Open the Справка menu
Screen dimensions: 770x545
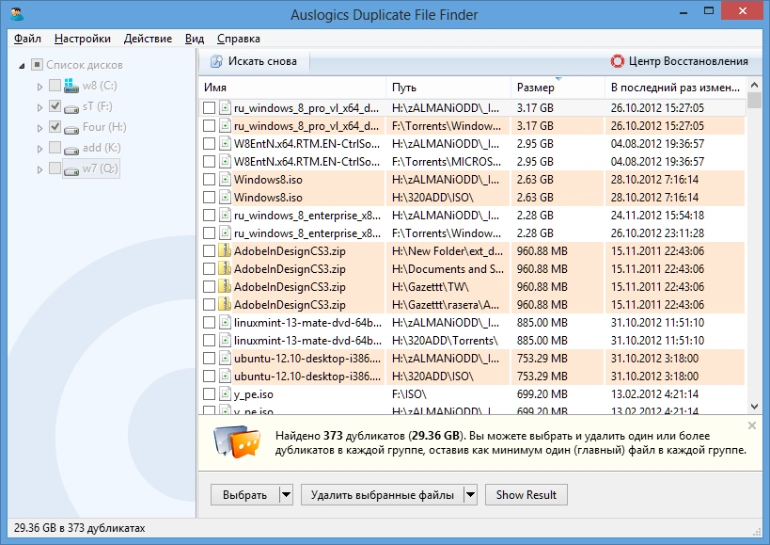pos(239,38)
